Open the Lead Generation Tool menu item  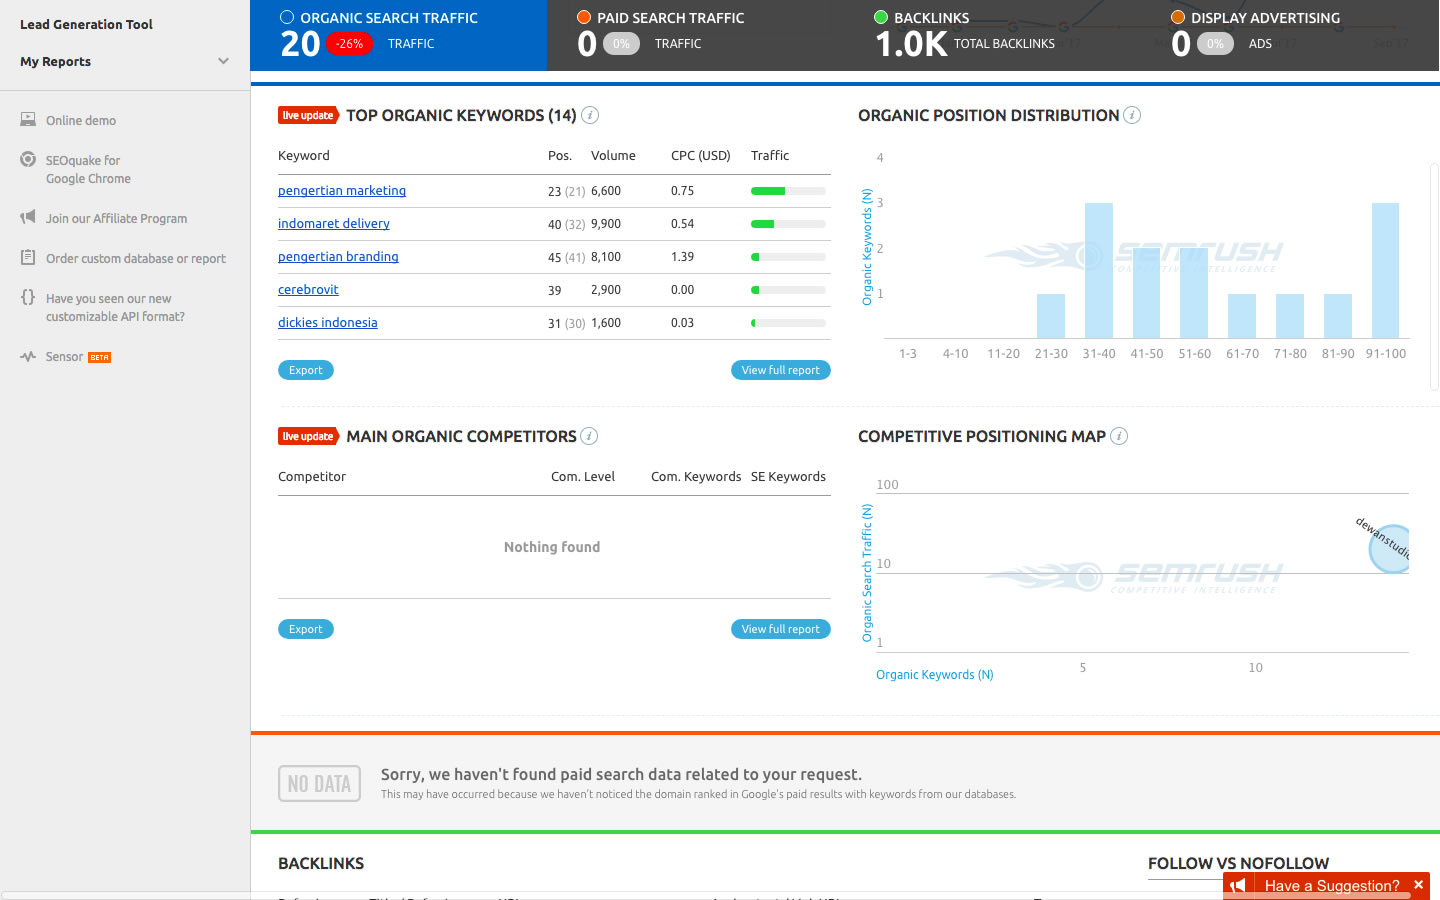point(86,24)
